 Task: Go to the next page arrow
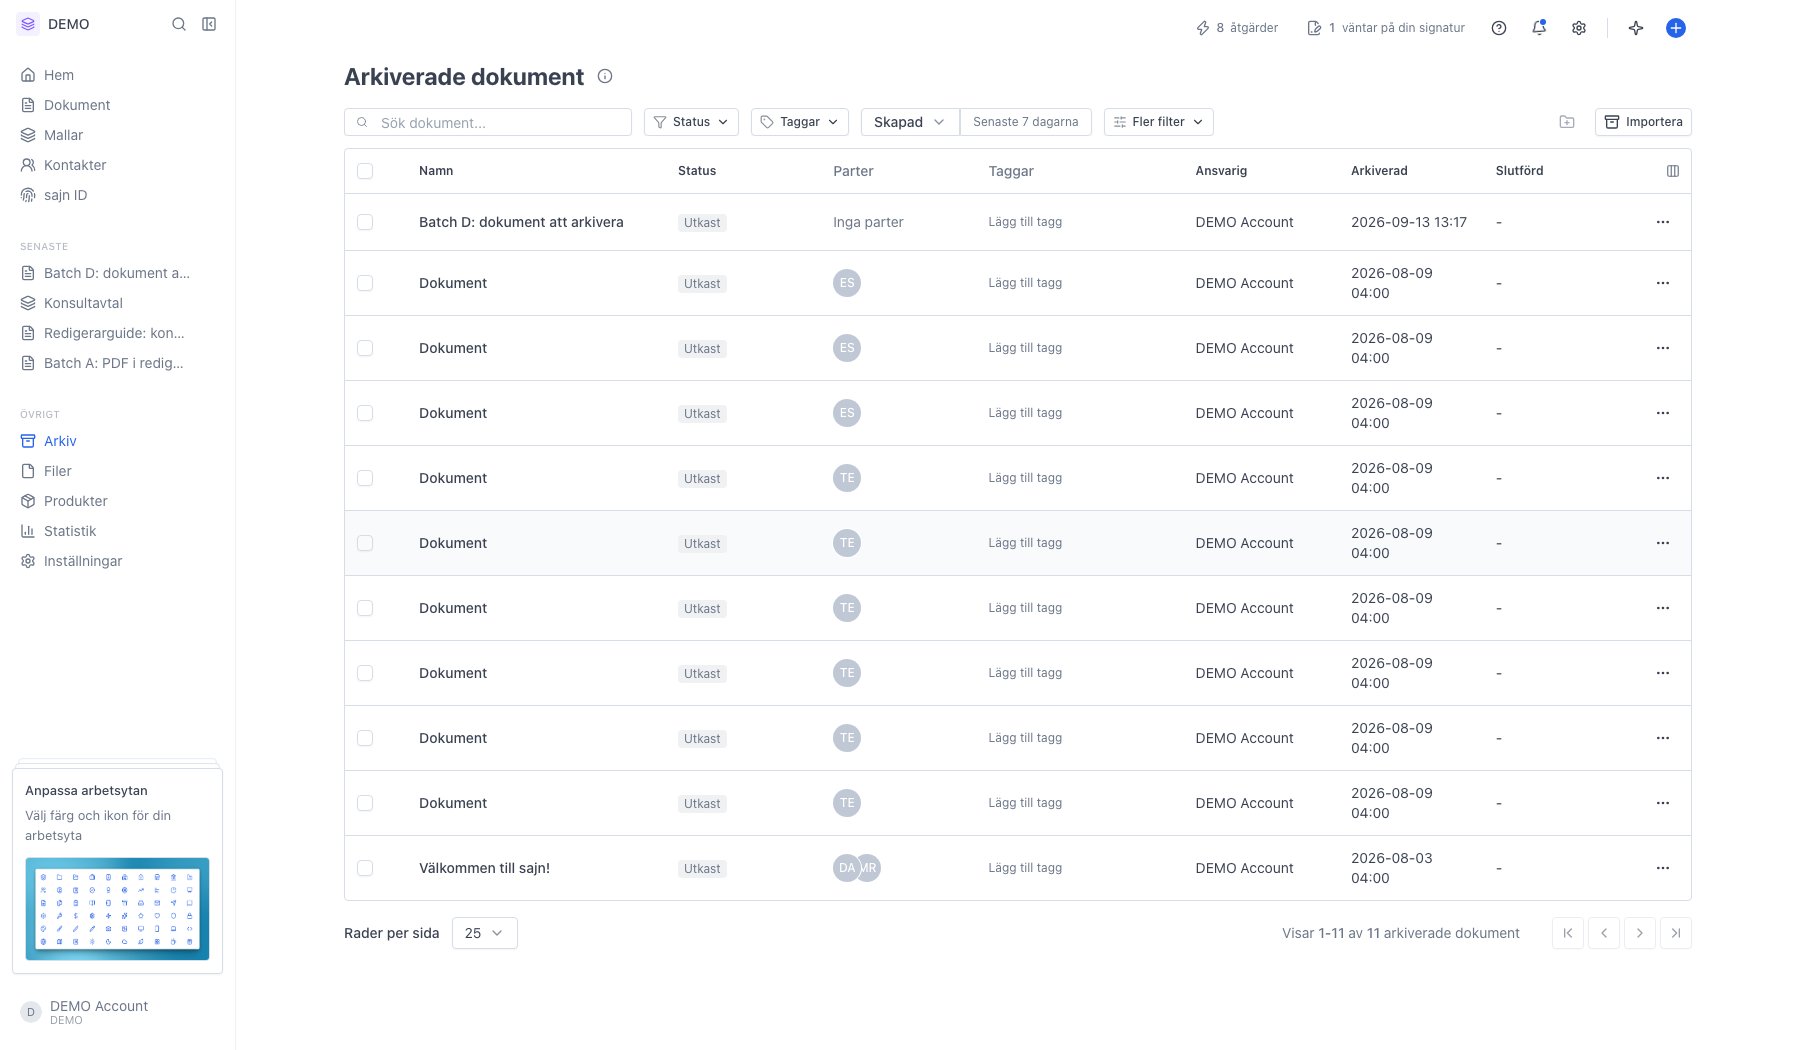(x=1640, y=933)
